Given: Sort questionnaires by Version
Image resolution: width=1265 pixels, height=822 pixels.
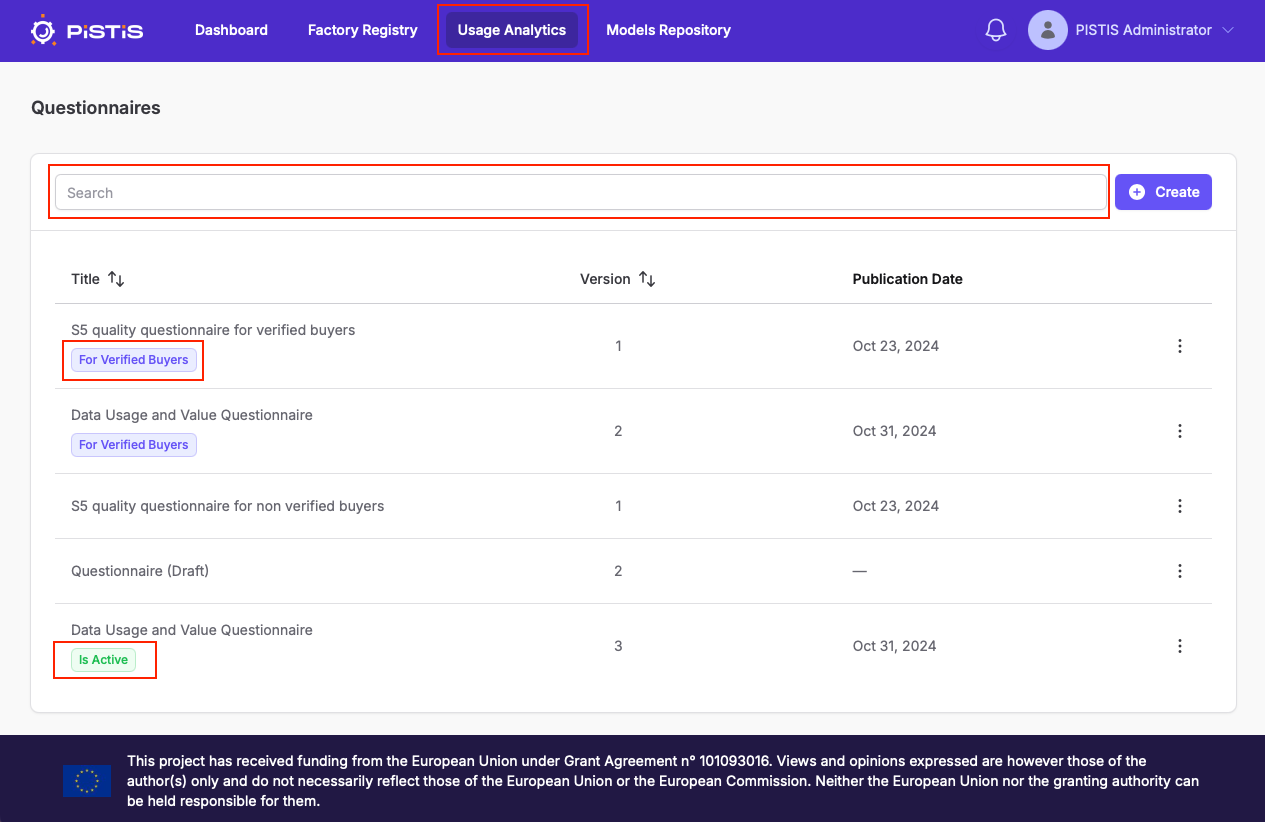Looking at the screenshot, I should (x=647, y=279).
